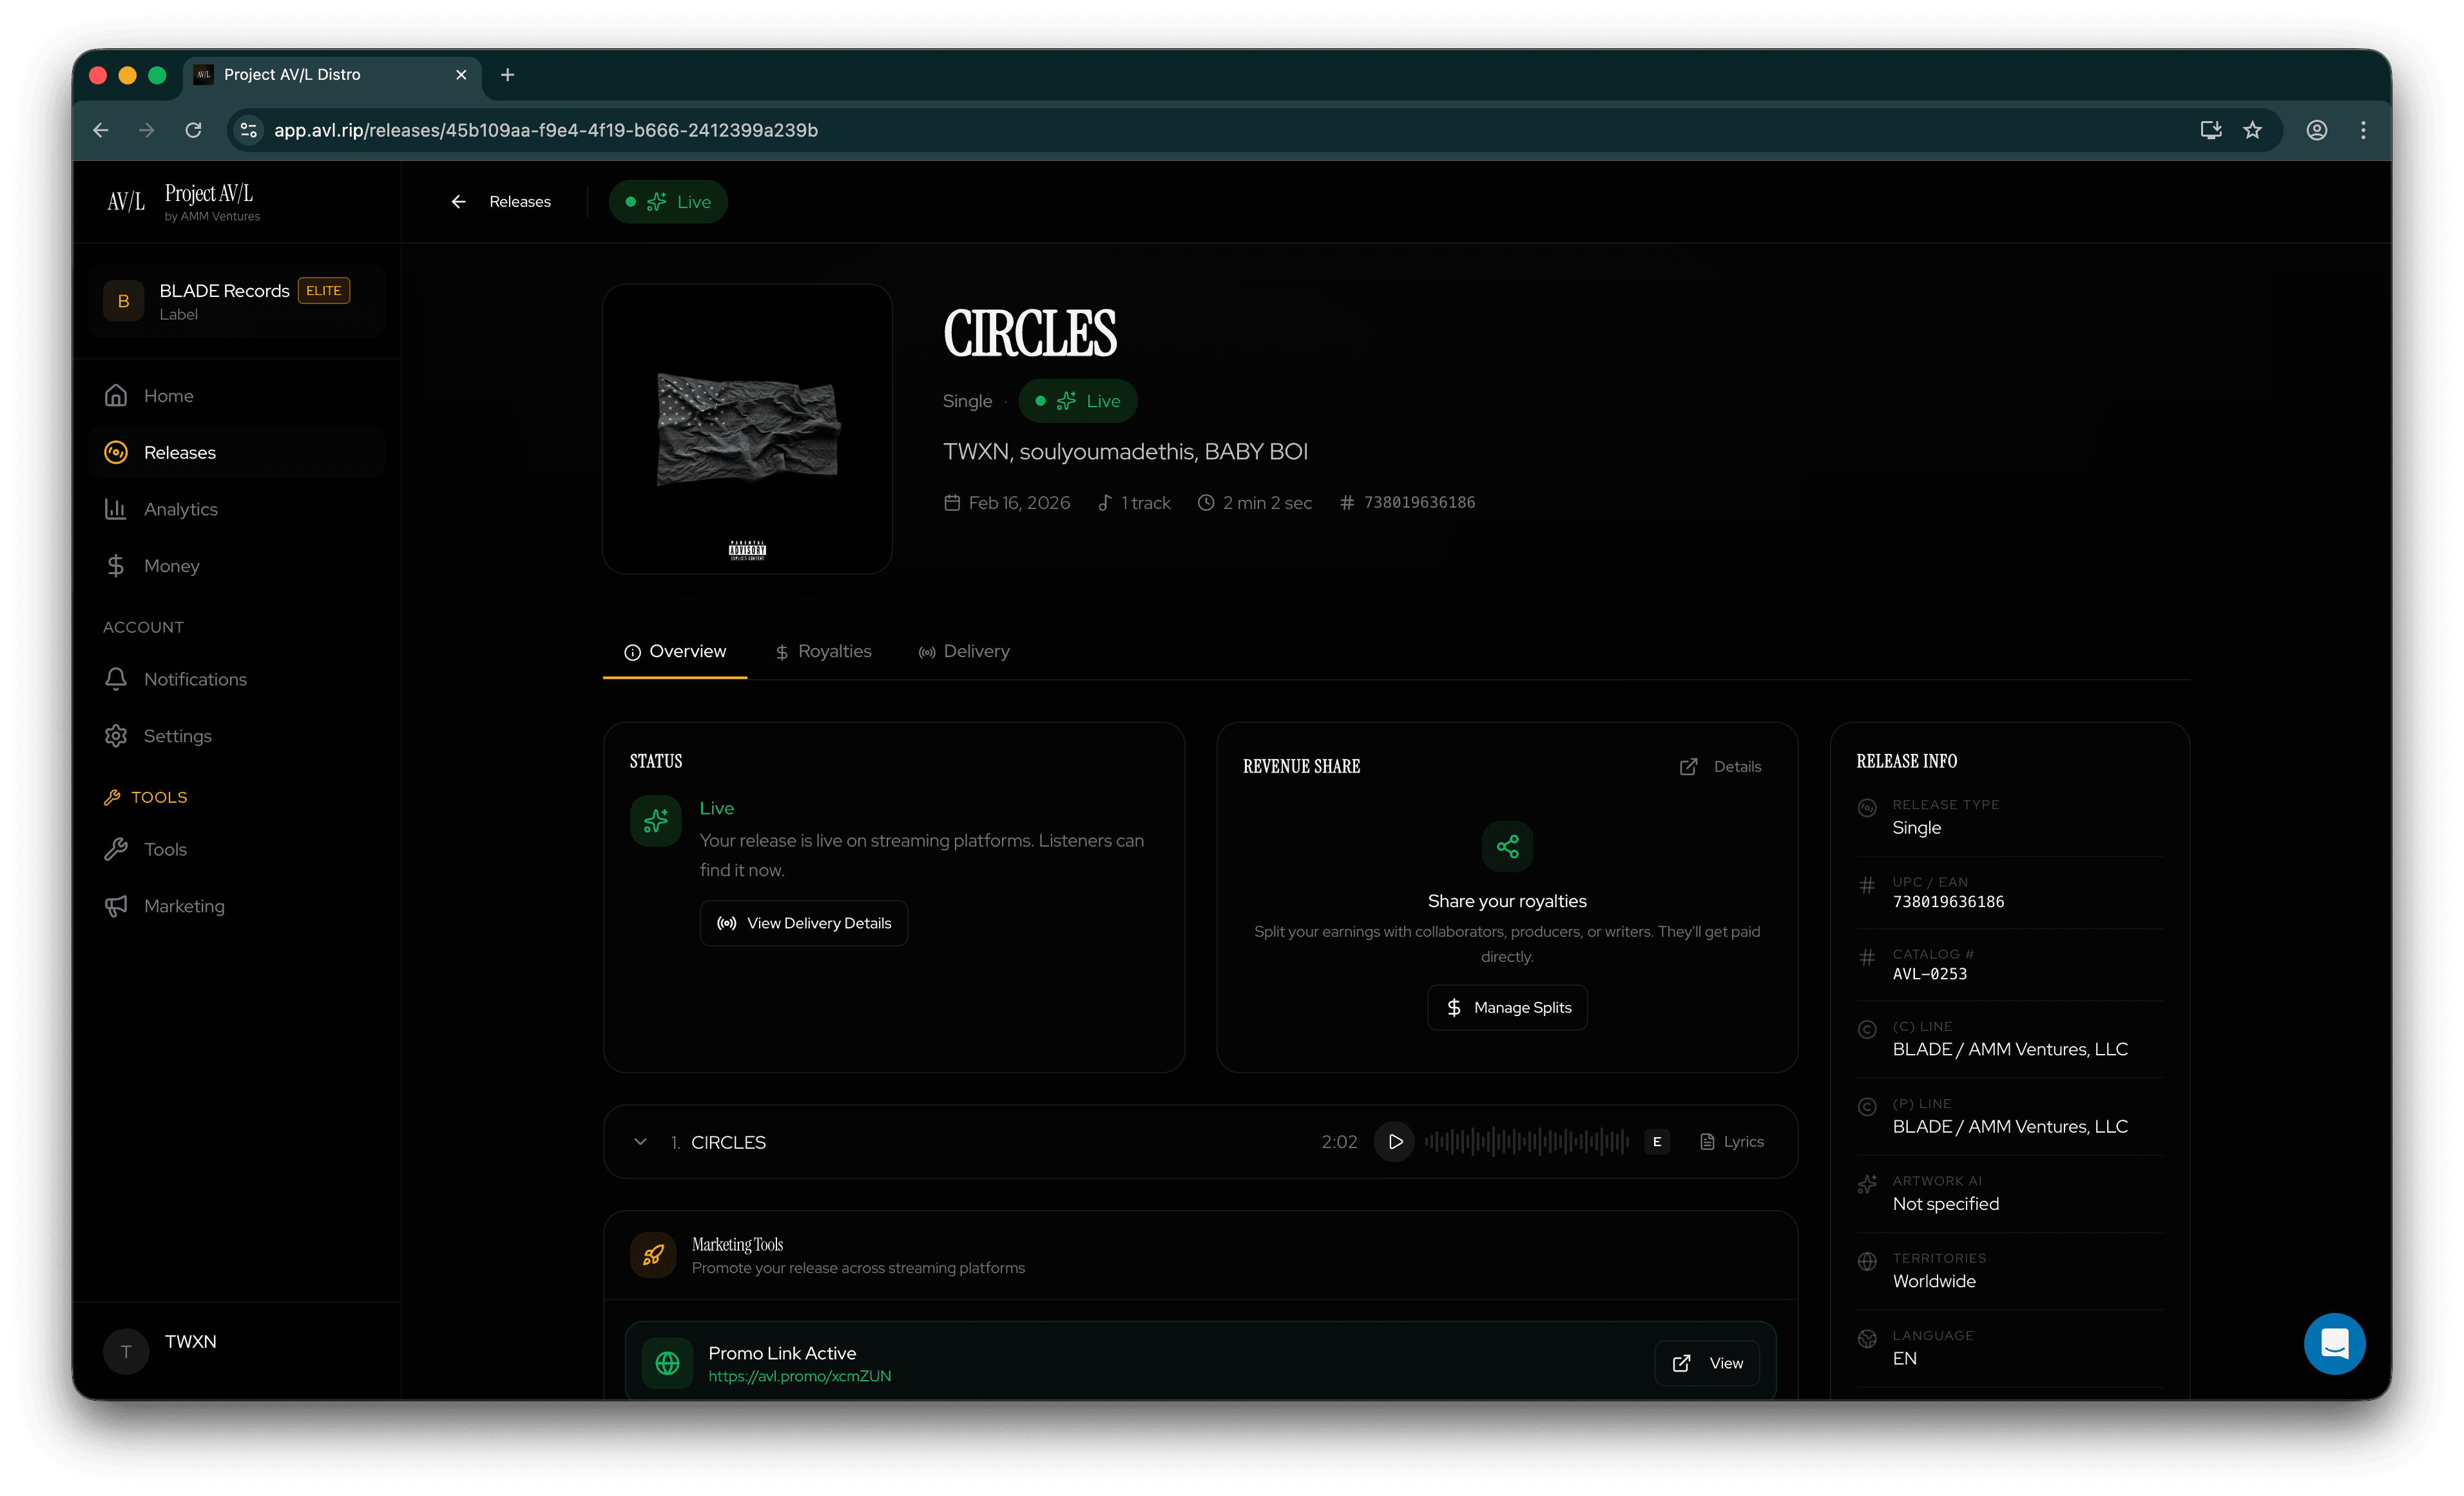The height and width of the screenshot is (1496, 2464).
Task: Click the 1 track count
Action: click(x=1146, y=503)
